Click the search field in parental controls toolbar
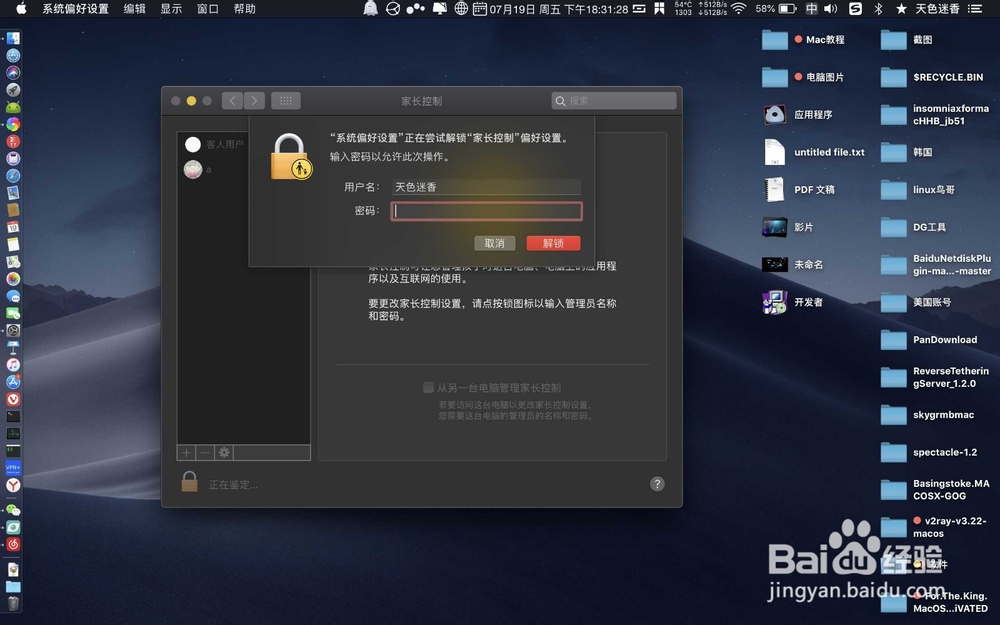The image size is (1000, 625). (x=613, y=100)
